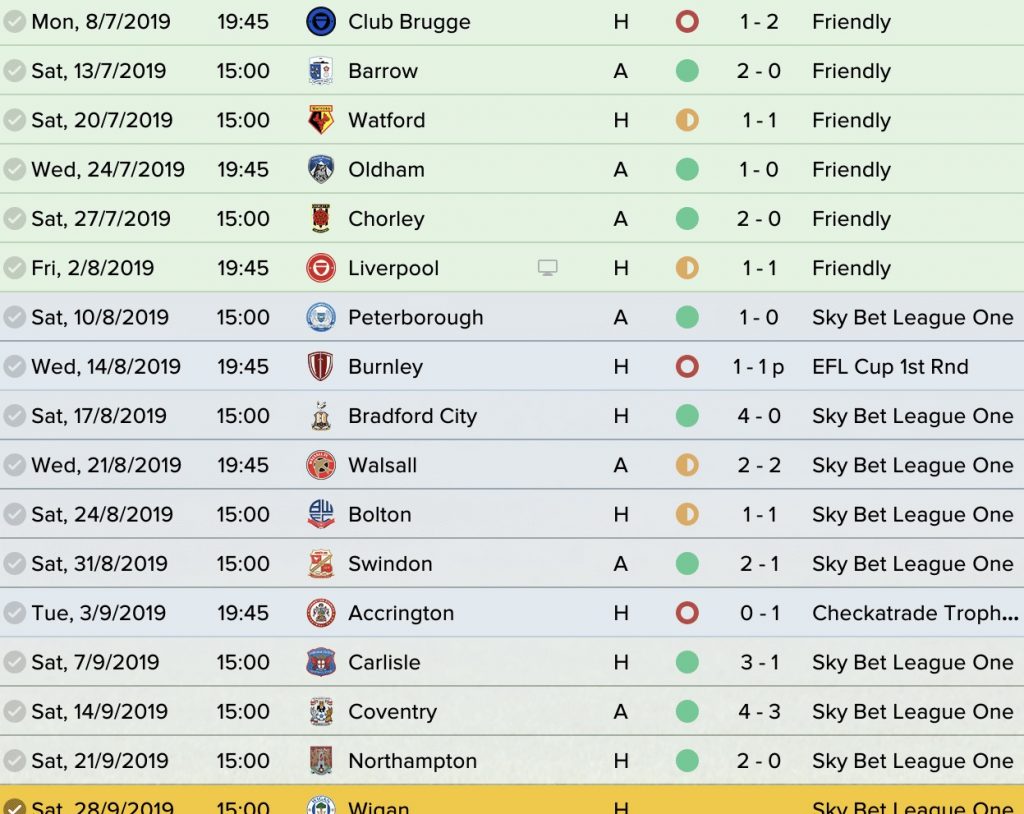Click the 4 - 3 Coventry result
Viewport: 1024px width, 814px height.
(x=759, y=711)
